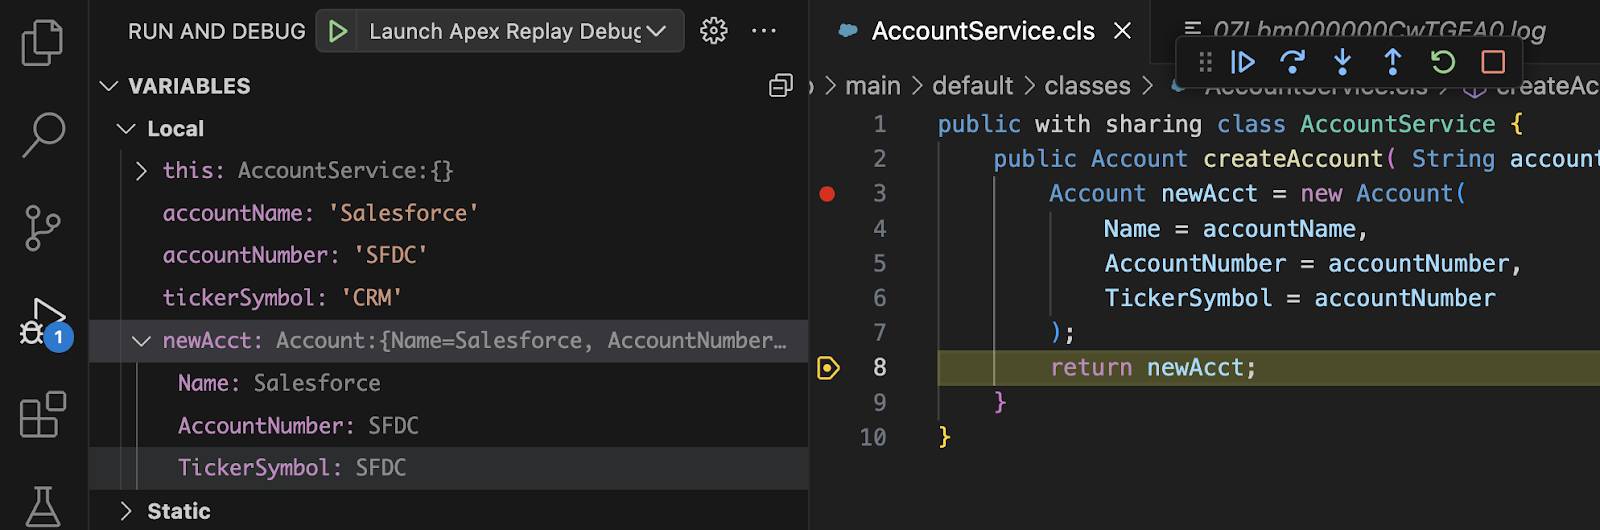
Task: Open the Explorer view in activity bar
Action: pos(42,41)
